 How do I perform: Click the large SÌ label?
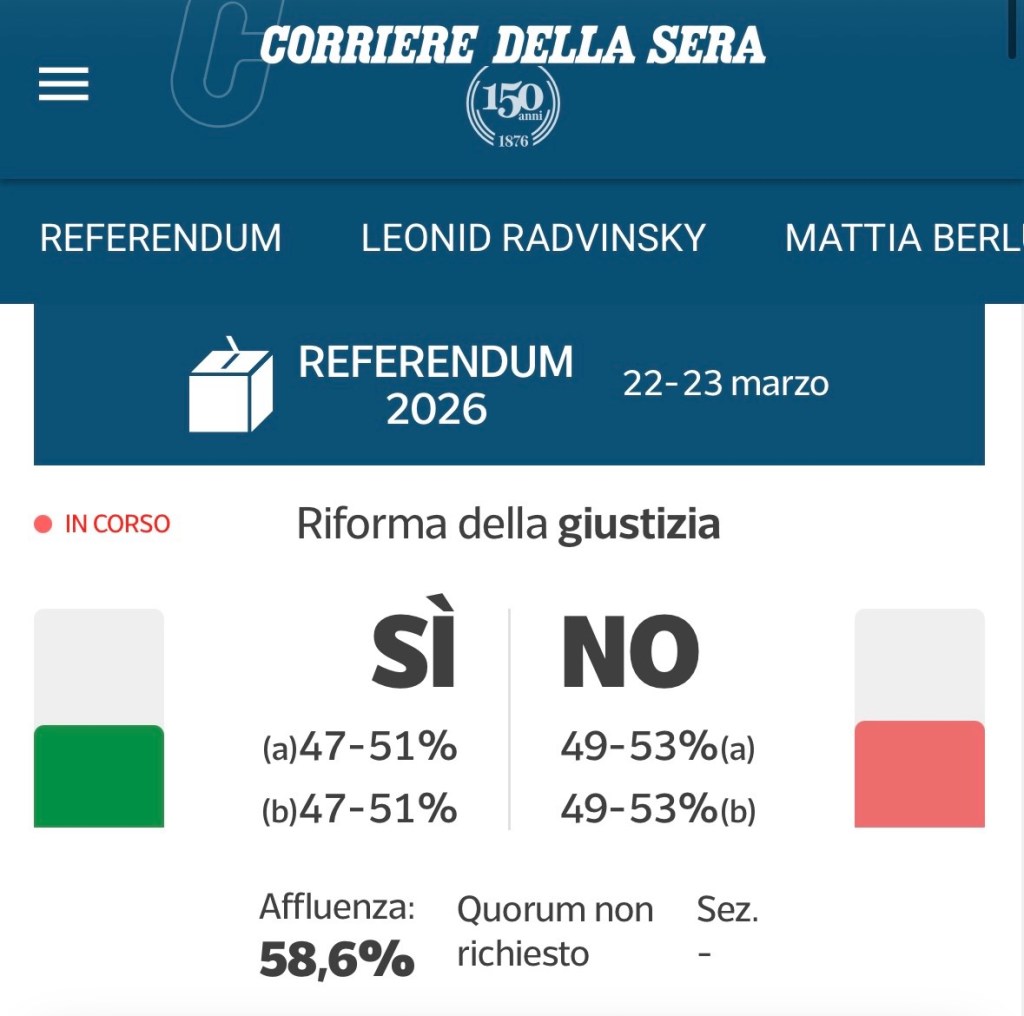coord(413,652)
